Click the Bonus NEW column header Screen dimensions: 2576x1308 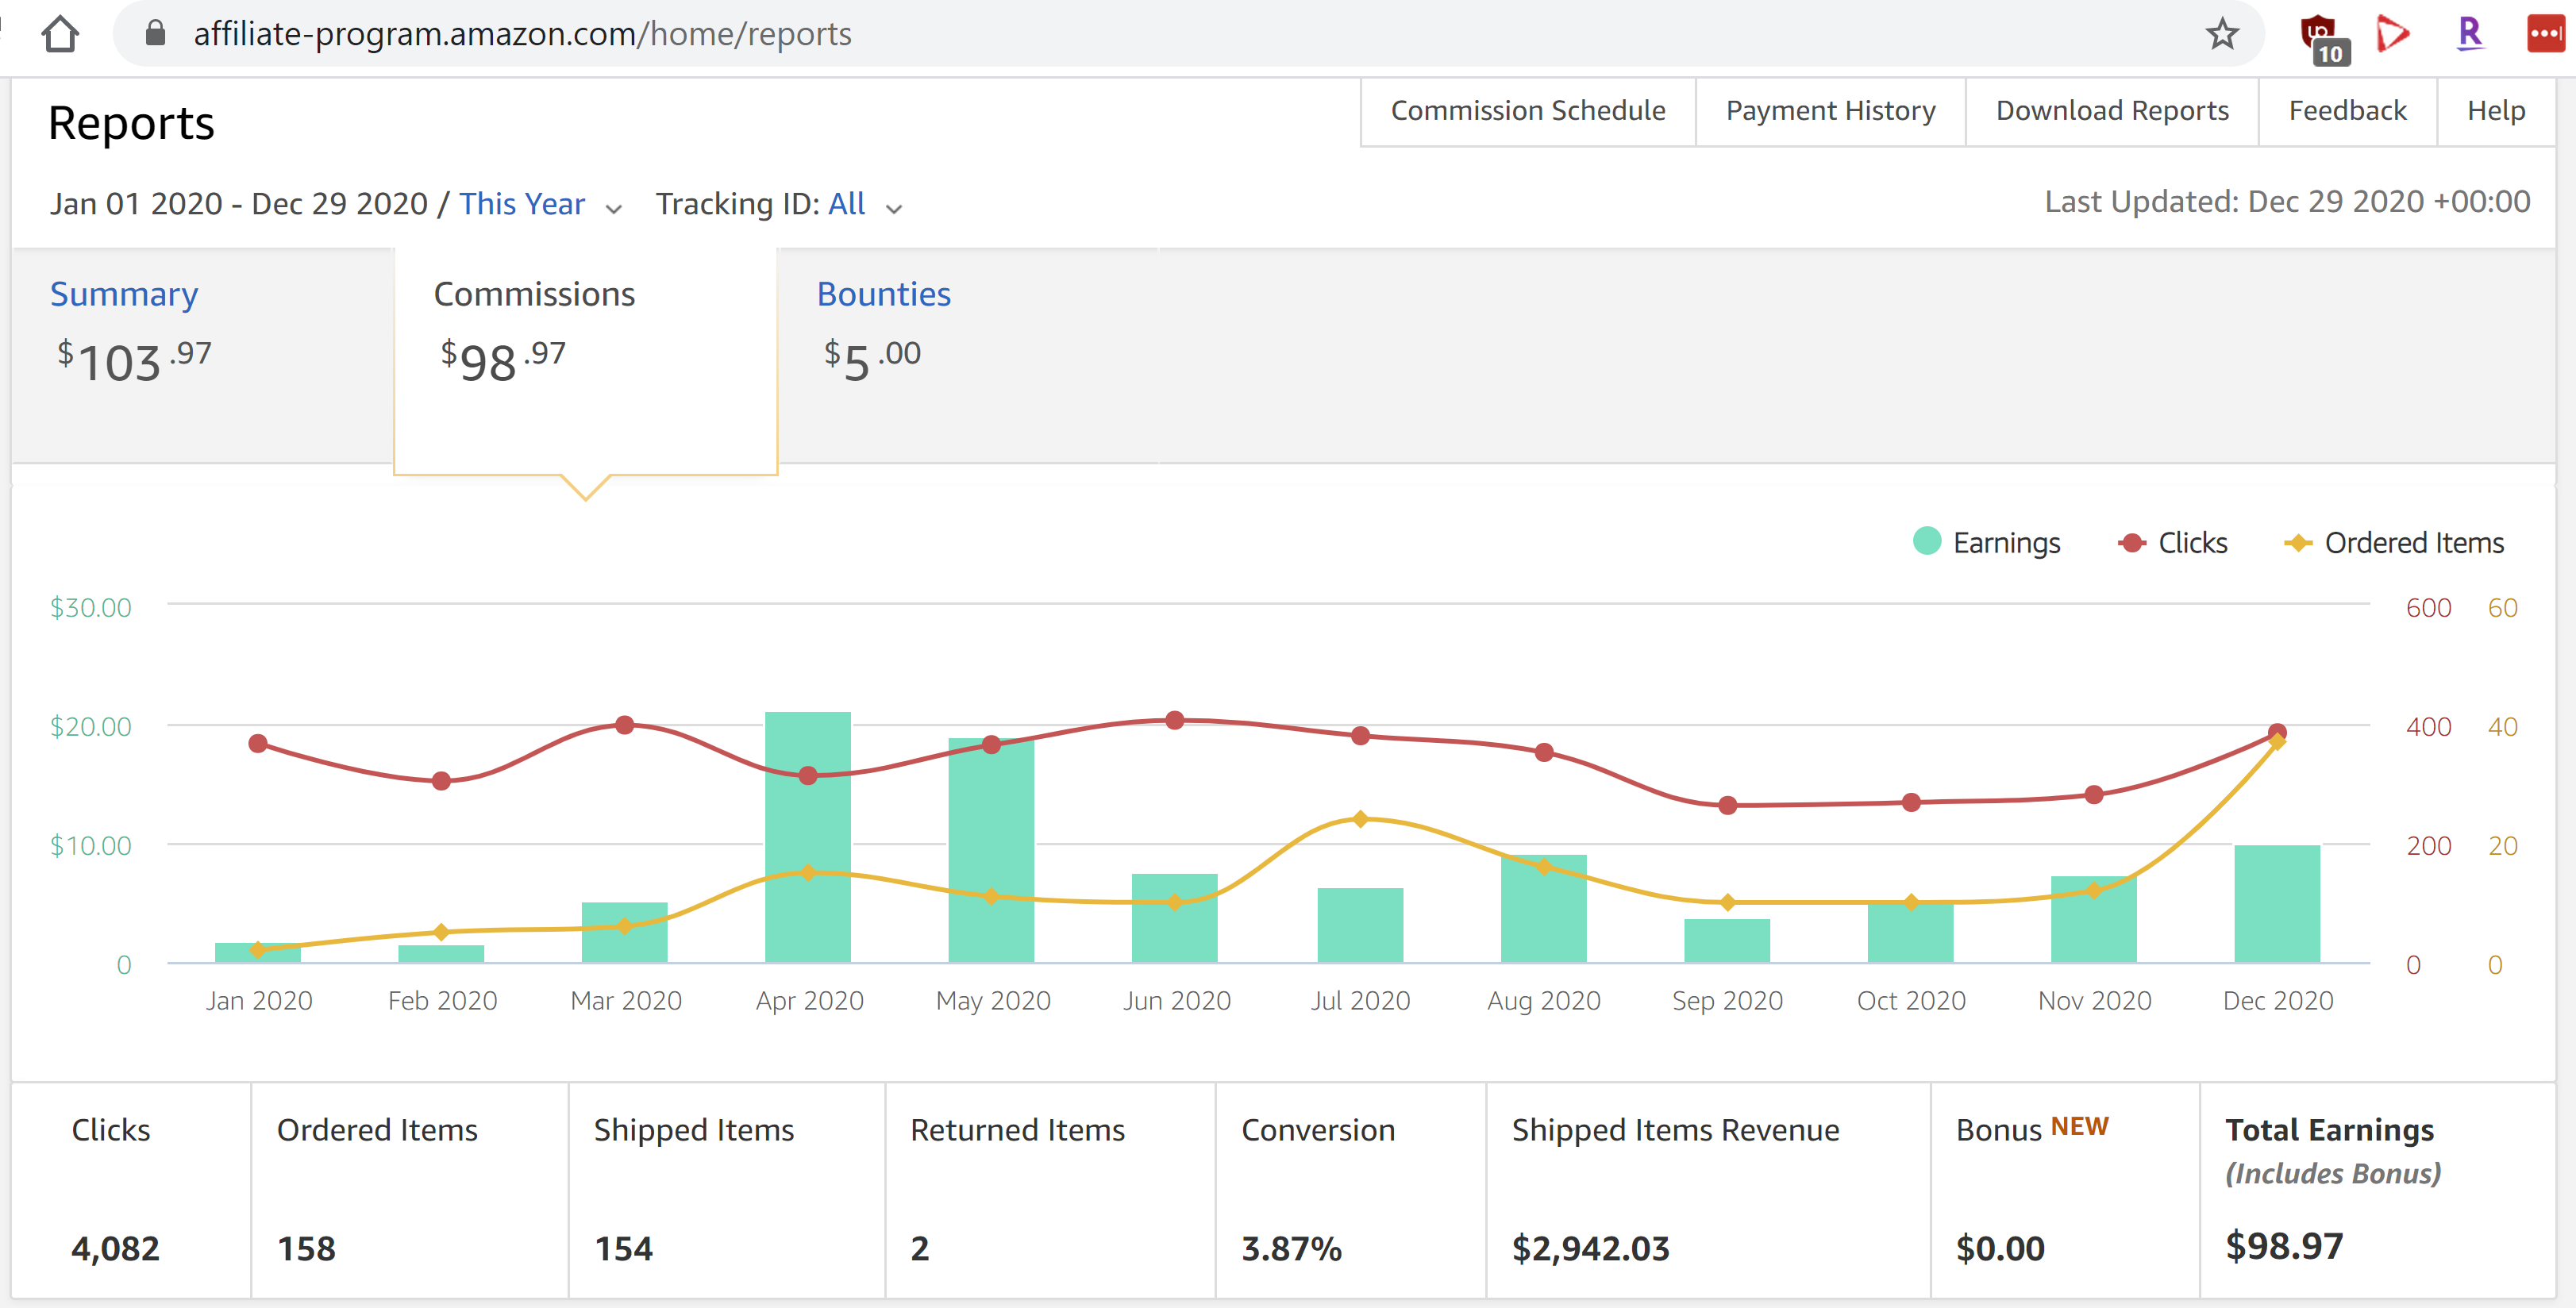(2032, 1129)
